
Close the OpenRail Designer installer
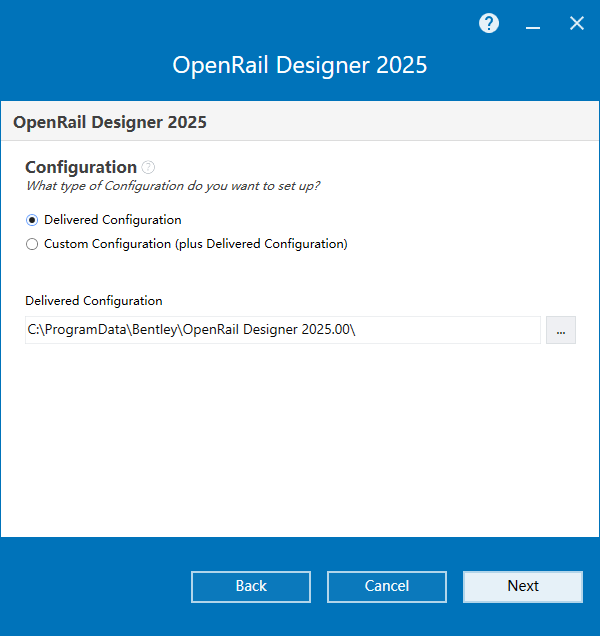pyautogui.click(x=576, y=23)
